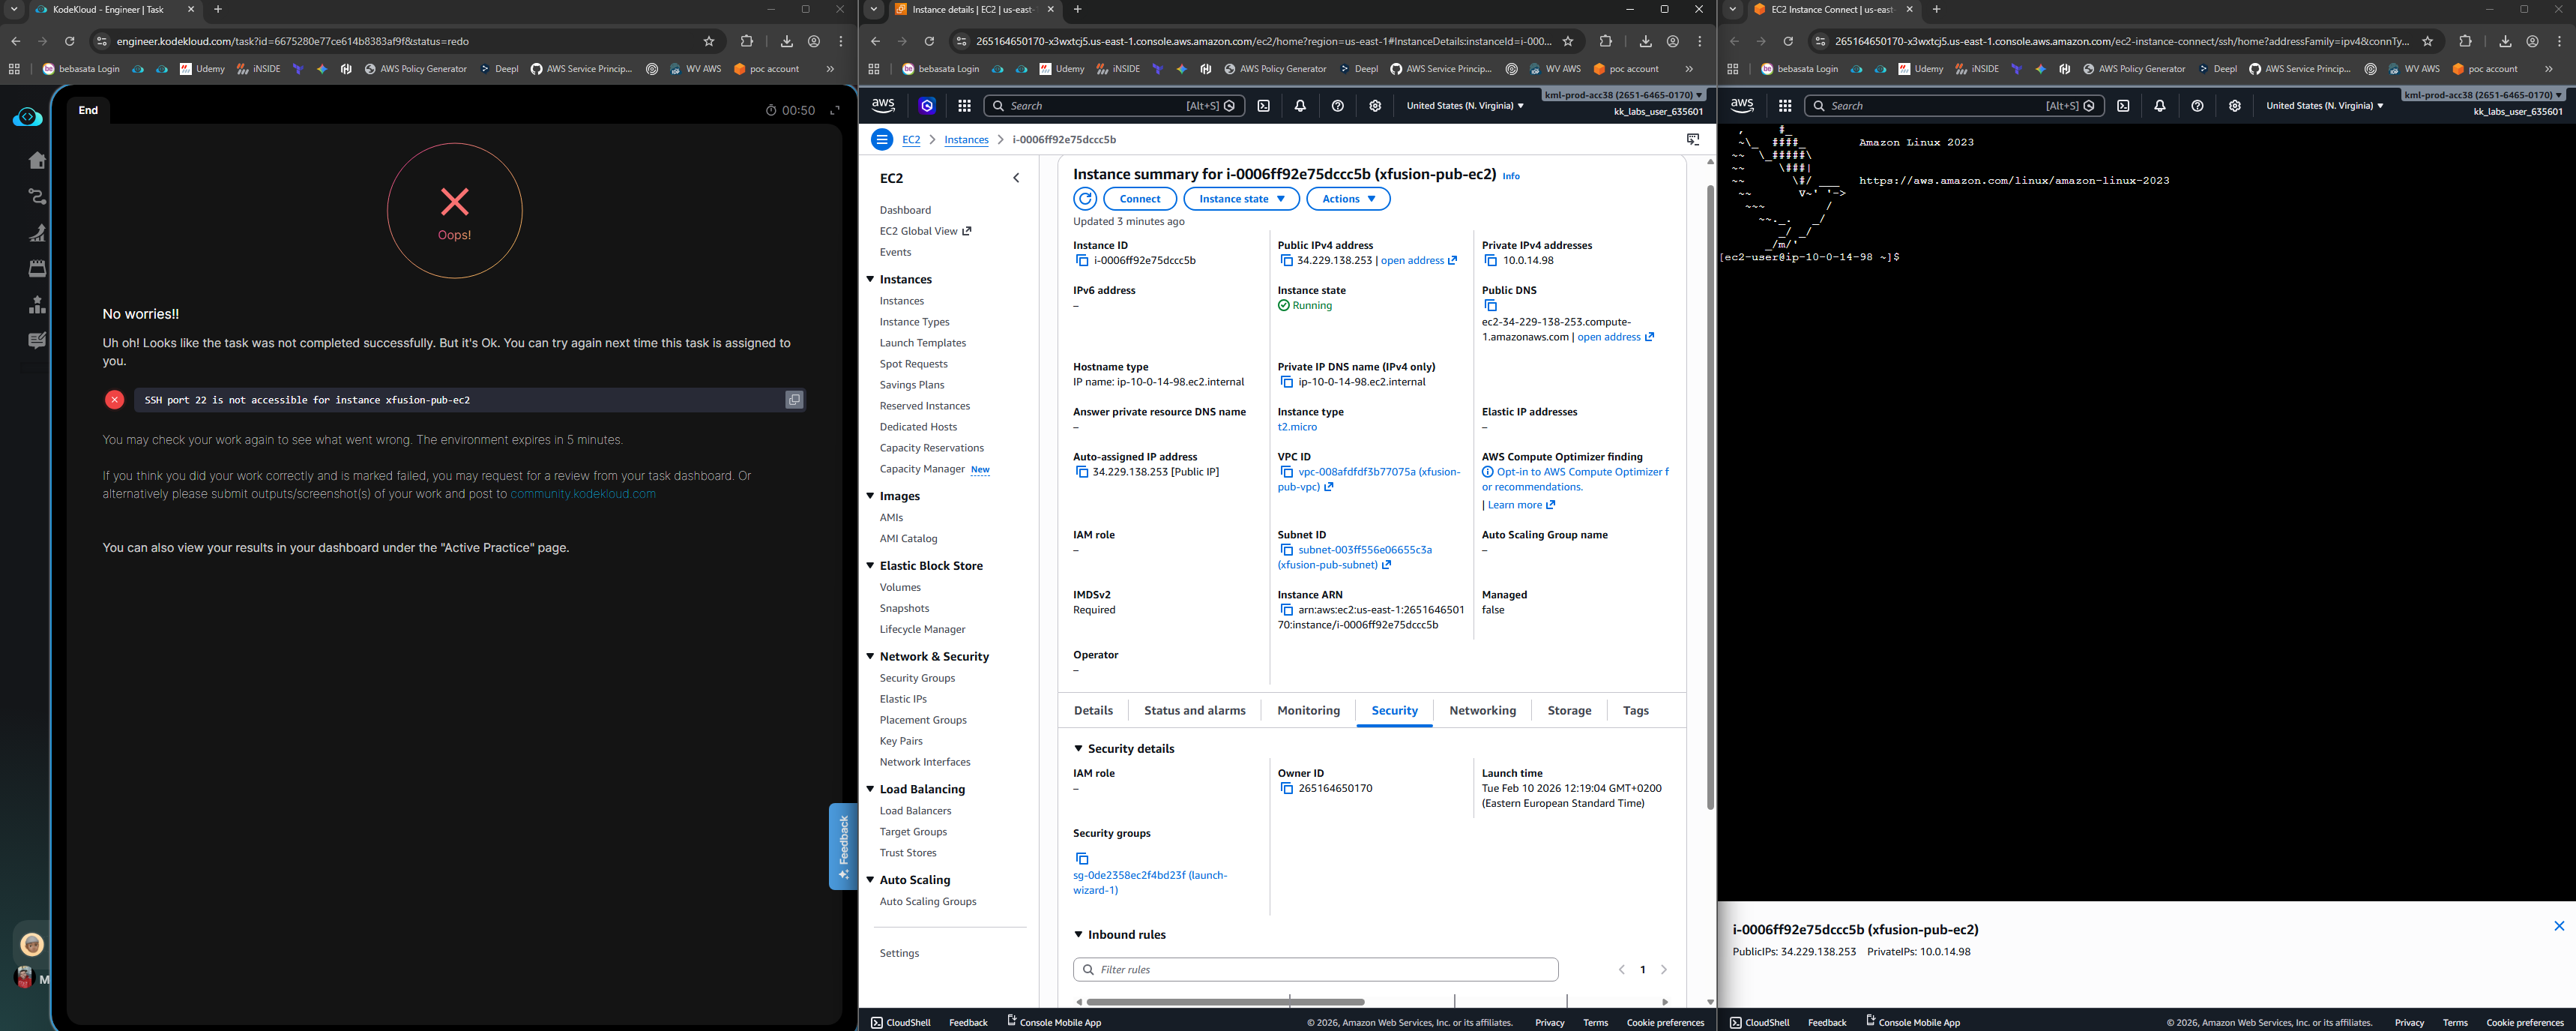The image size is (2576, 1031).
Task: Close the instance info banner in EC2 Connect
Action: [2559, 926]
